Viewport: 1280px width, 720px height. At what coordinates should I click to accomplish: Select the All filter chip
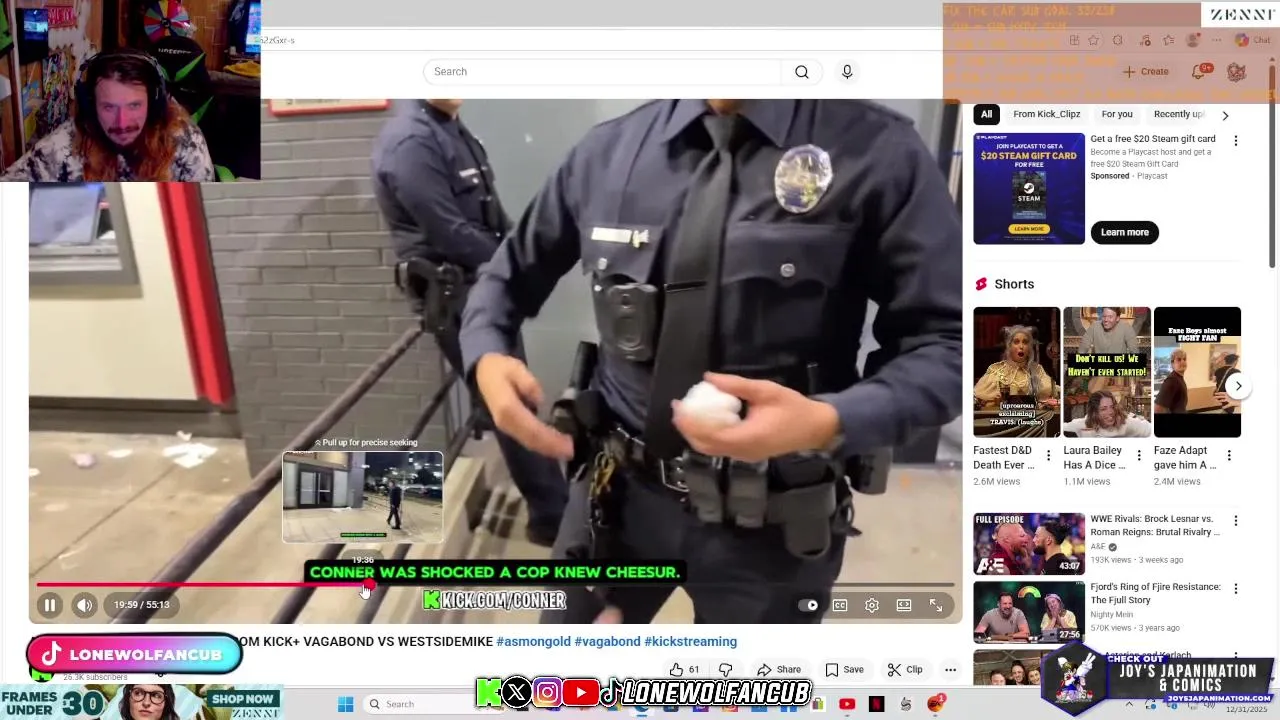click(986, 114)
